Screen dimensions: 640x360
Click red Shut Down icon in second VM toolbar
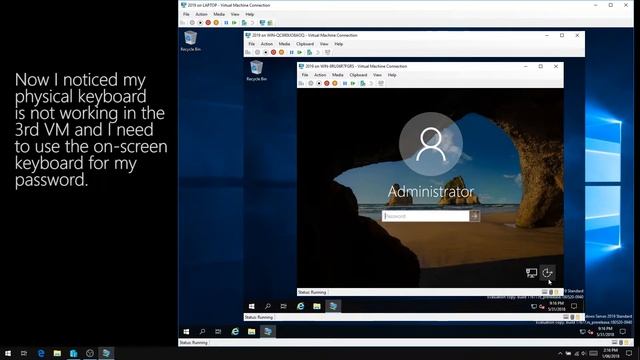tap(273, 52)
